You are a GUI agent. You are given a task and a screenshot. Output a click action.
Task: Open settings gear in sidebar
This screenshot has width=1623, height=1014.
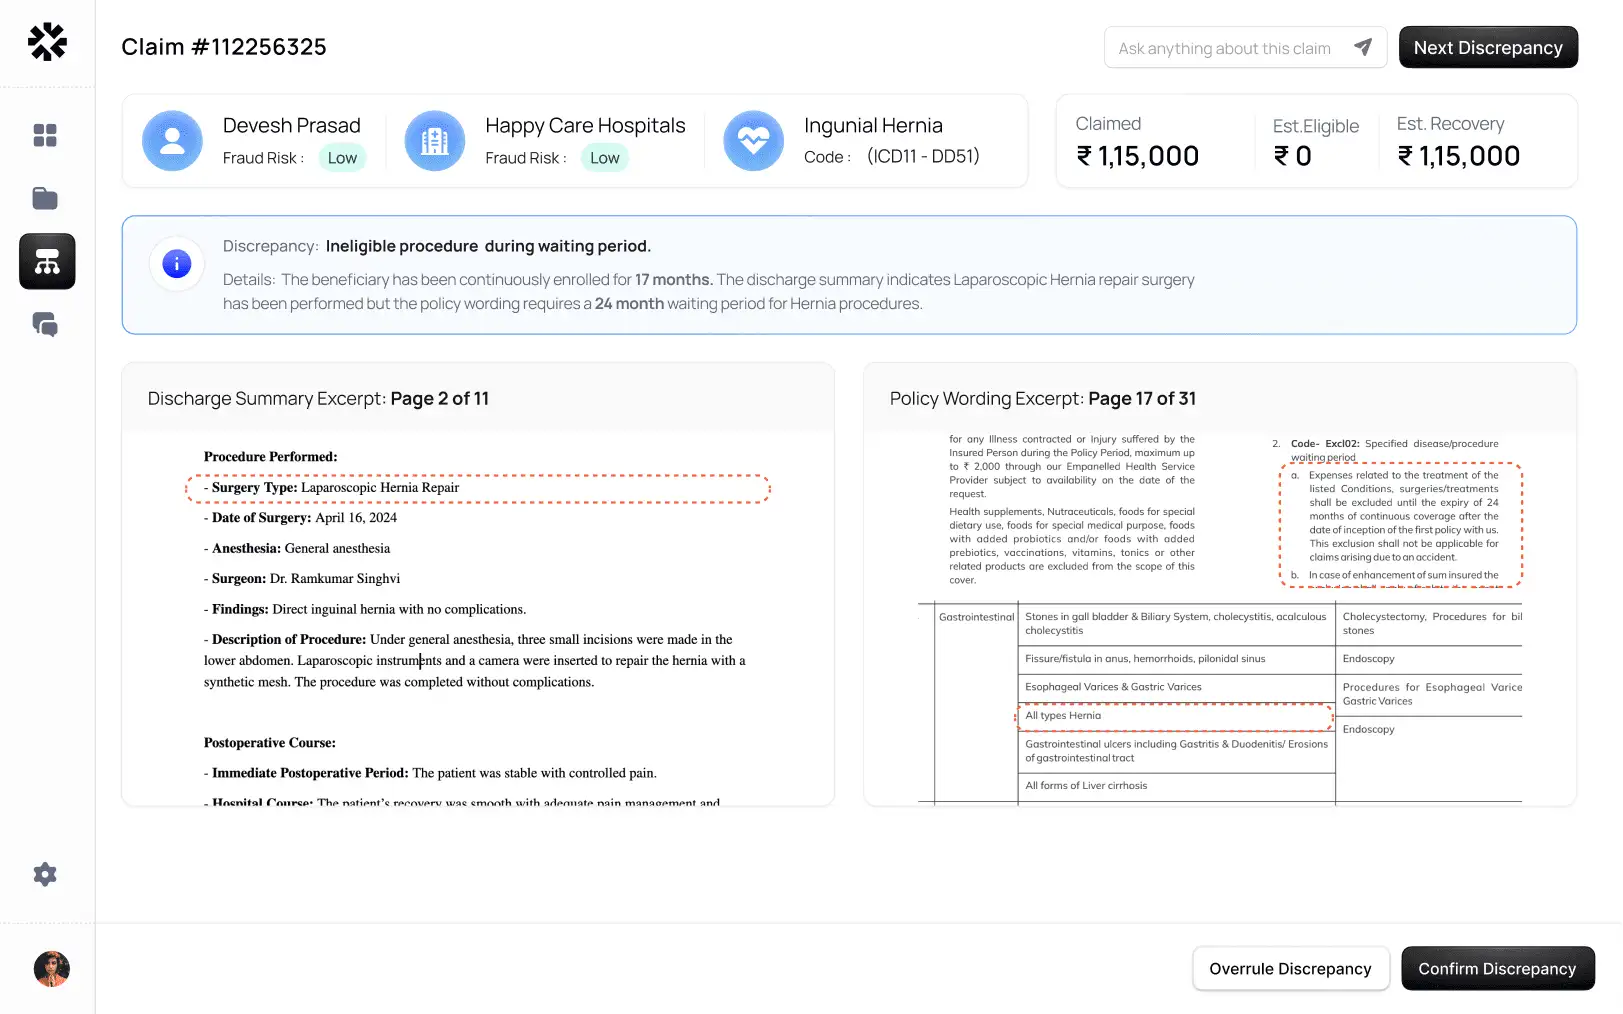coord(45,875)
